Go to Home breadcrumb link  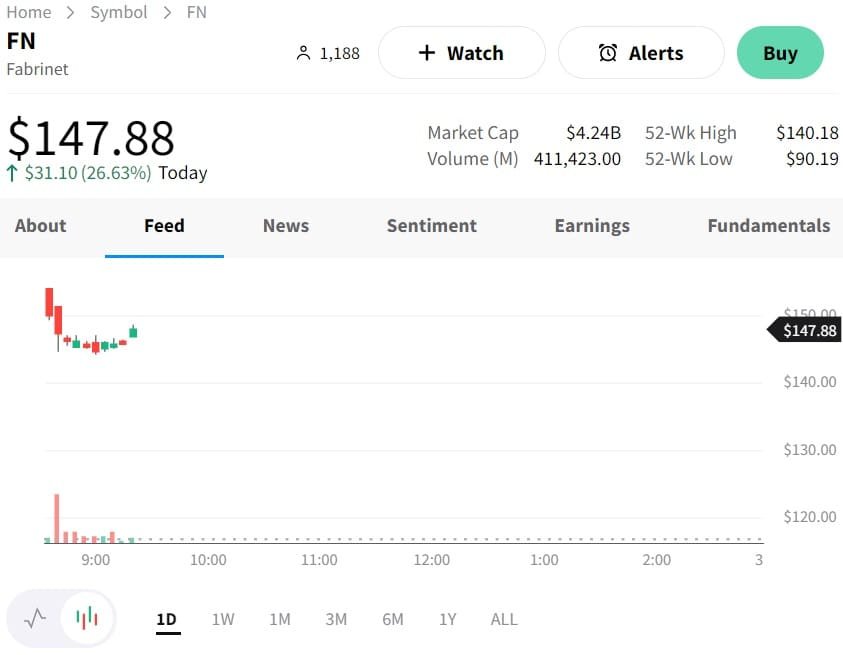pos(28,12)
